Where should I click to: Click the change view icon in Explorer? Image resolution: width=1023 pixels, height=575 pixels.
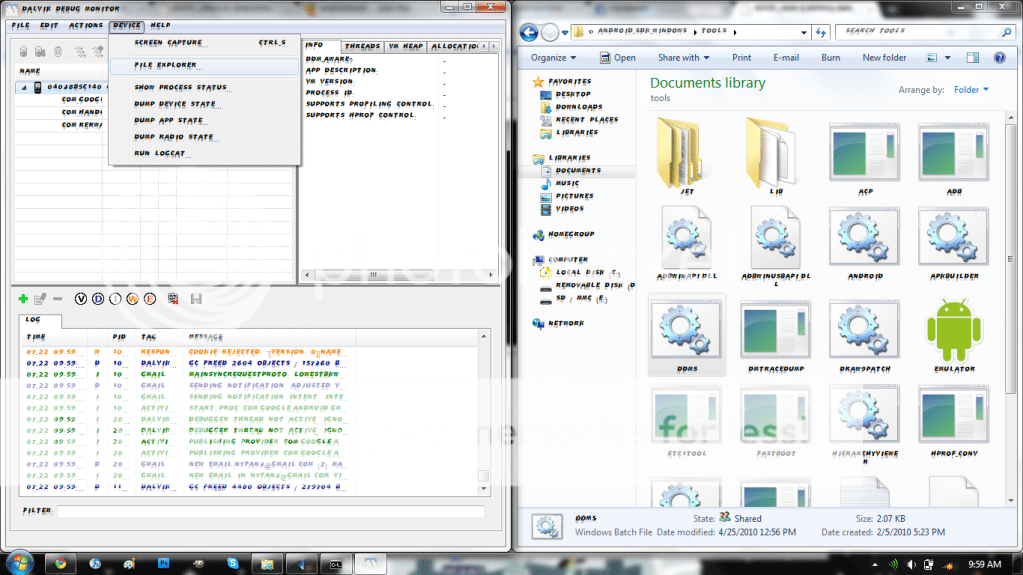pyautogui.click(x=932, y=57)
